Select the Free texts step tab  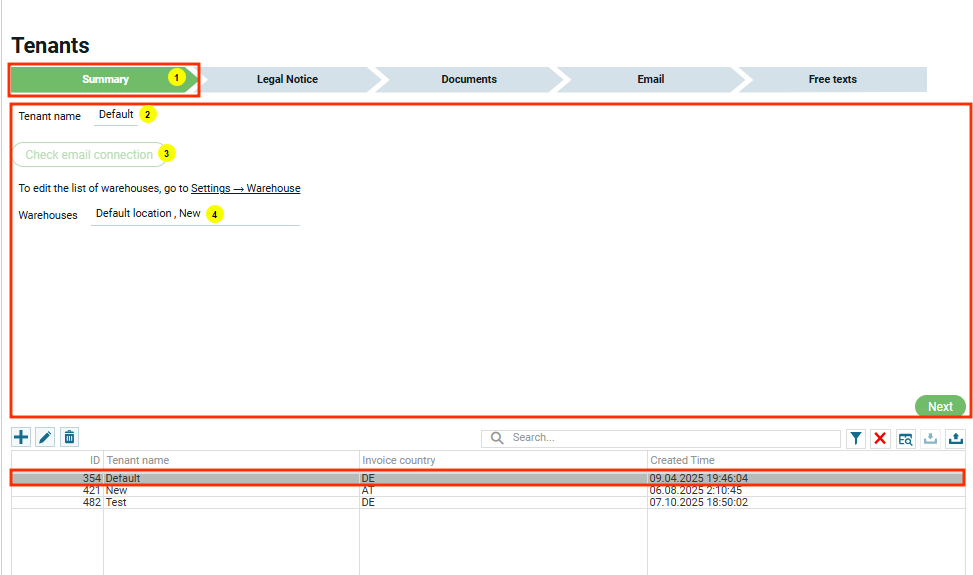[x=832, y=79]
